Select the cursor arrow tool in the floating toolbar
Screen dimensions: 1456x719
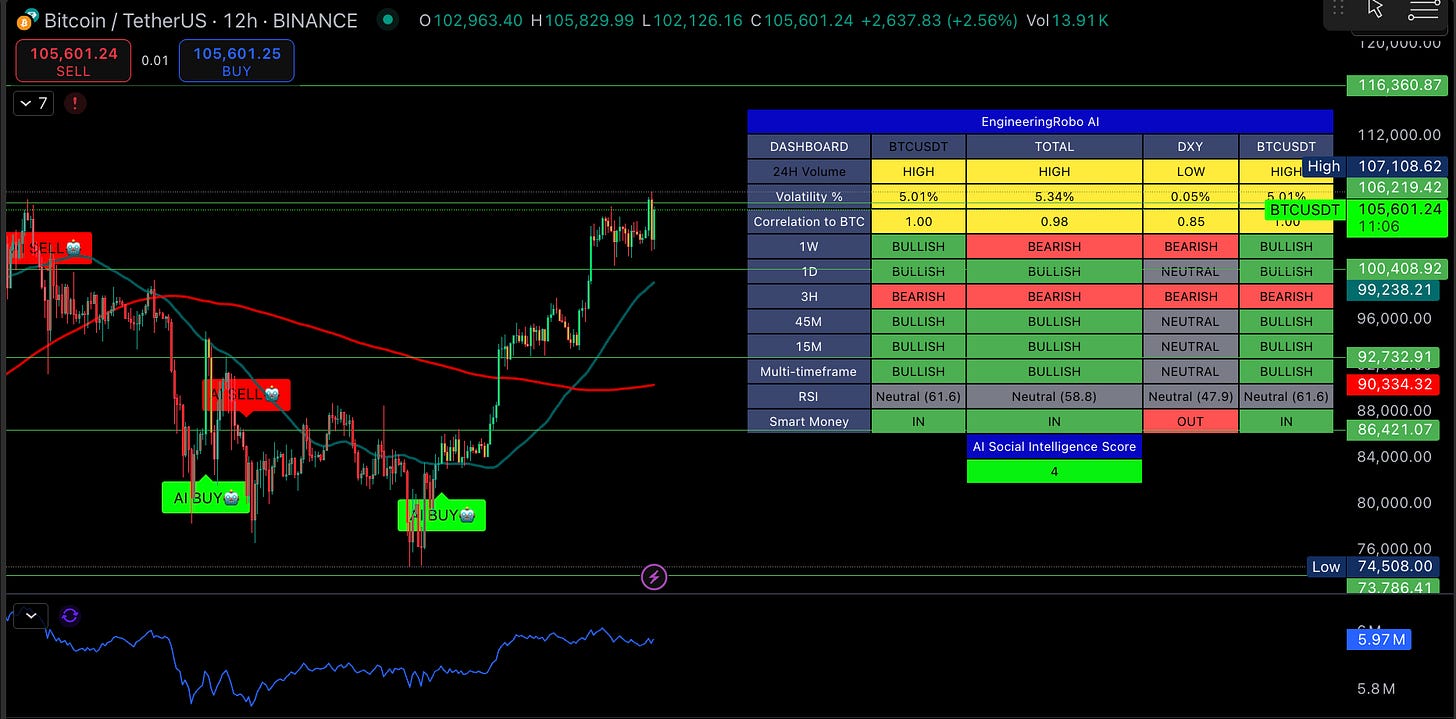coord(1376,10)
